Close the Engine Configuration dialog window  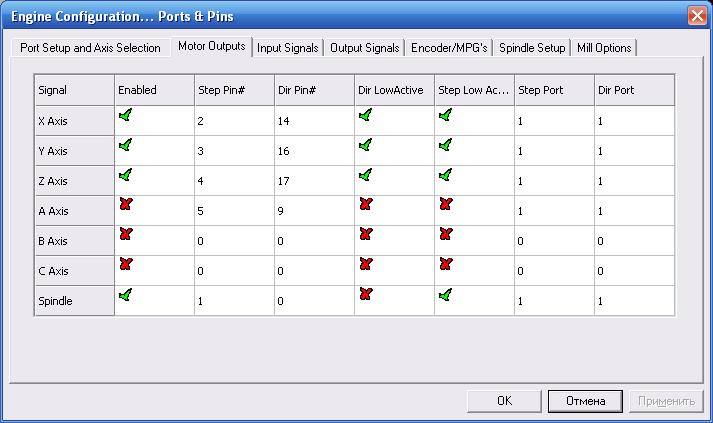click(x=697, y=16)
